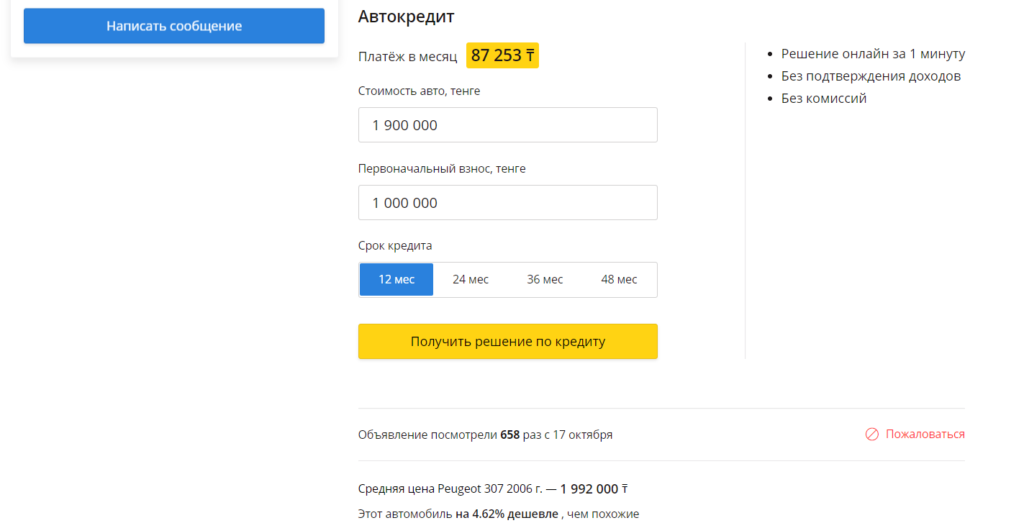This screenshot has width=1024, height=523.
Task: Click the Без подтверждения доходов item
Action: 870,76
